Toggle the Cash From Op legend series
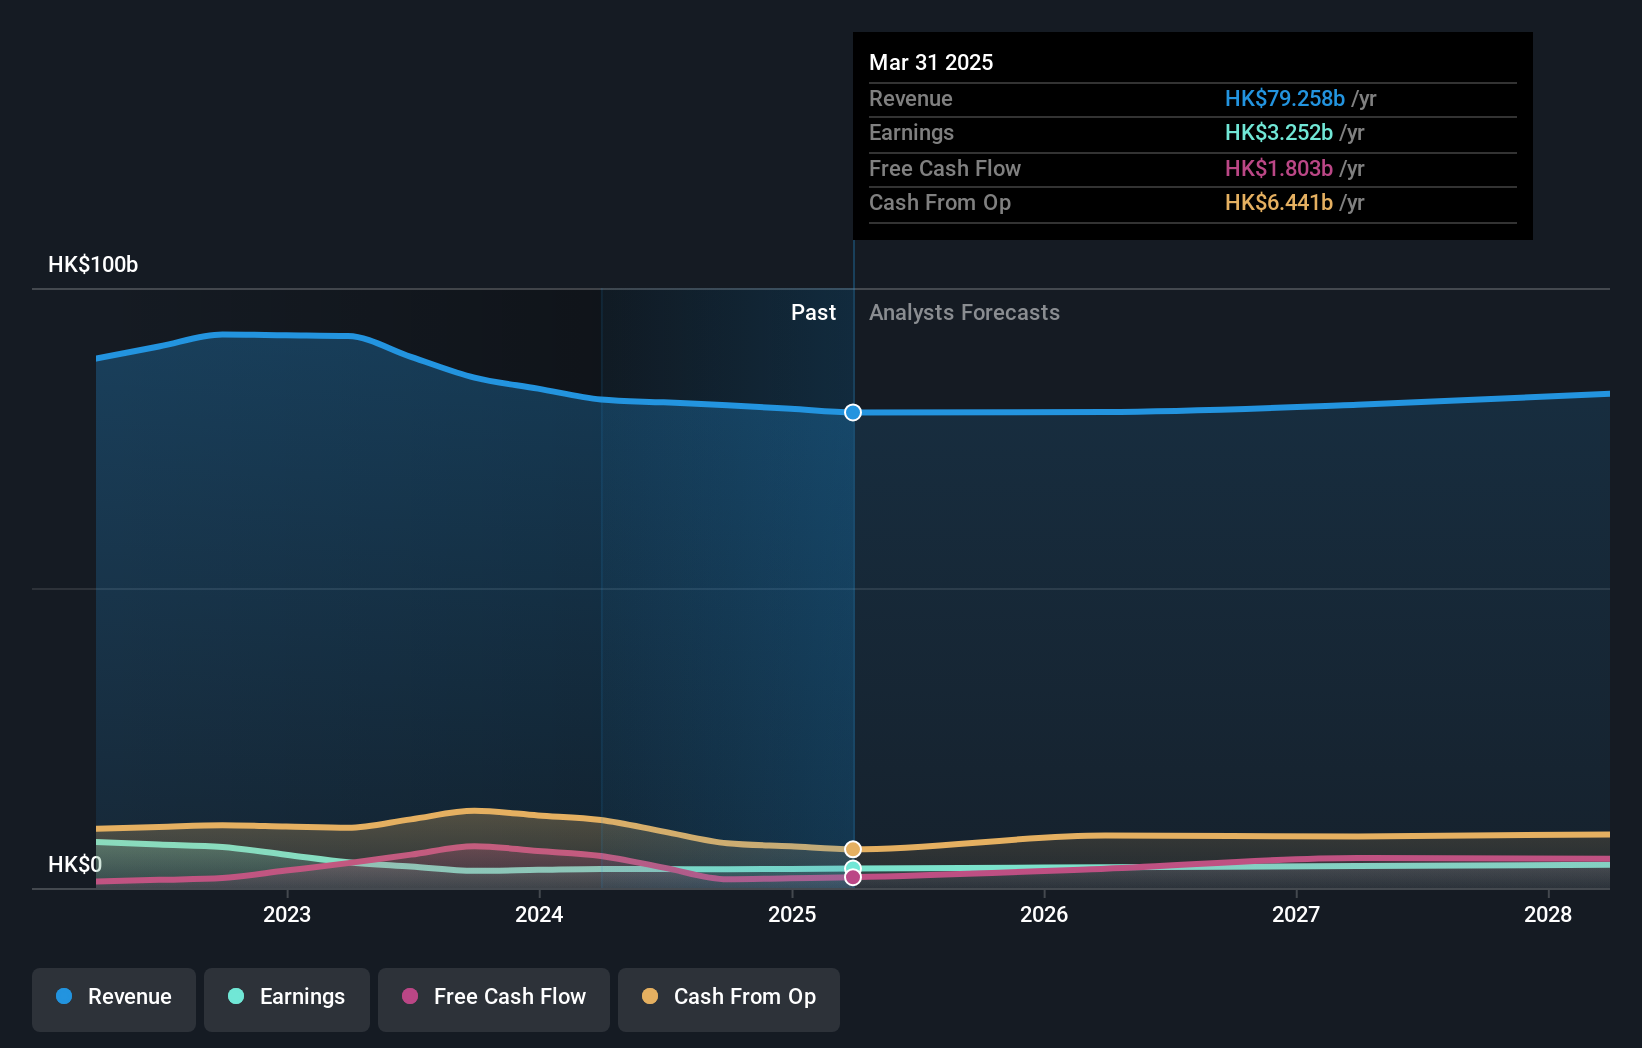 tap(729, 999)
